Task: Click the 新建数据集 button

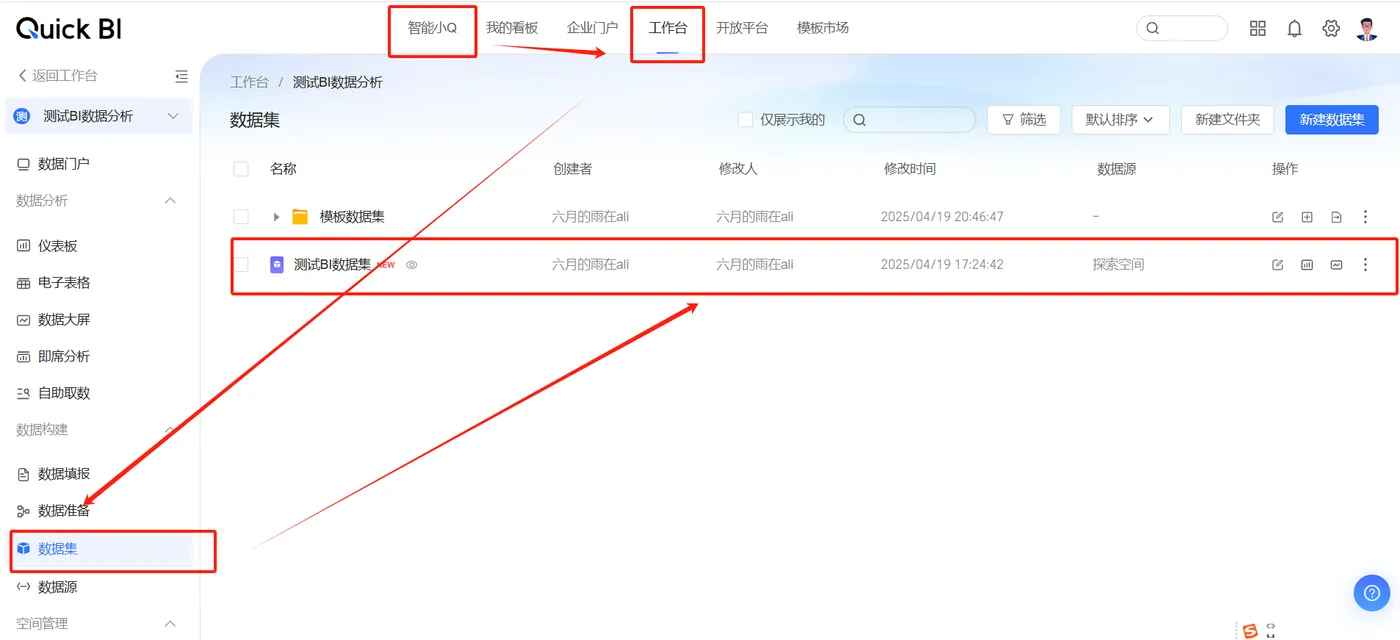Action: pos(1332,120)
